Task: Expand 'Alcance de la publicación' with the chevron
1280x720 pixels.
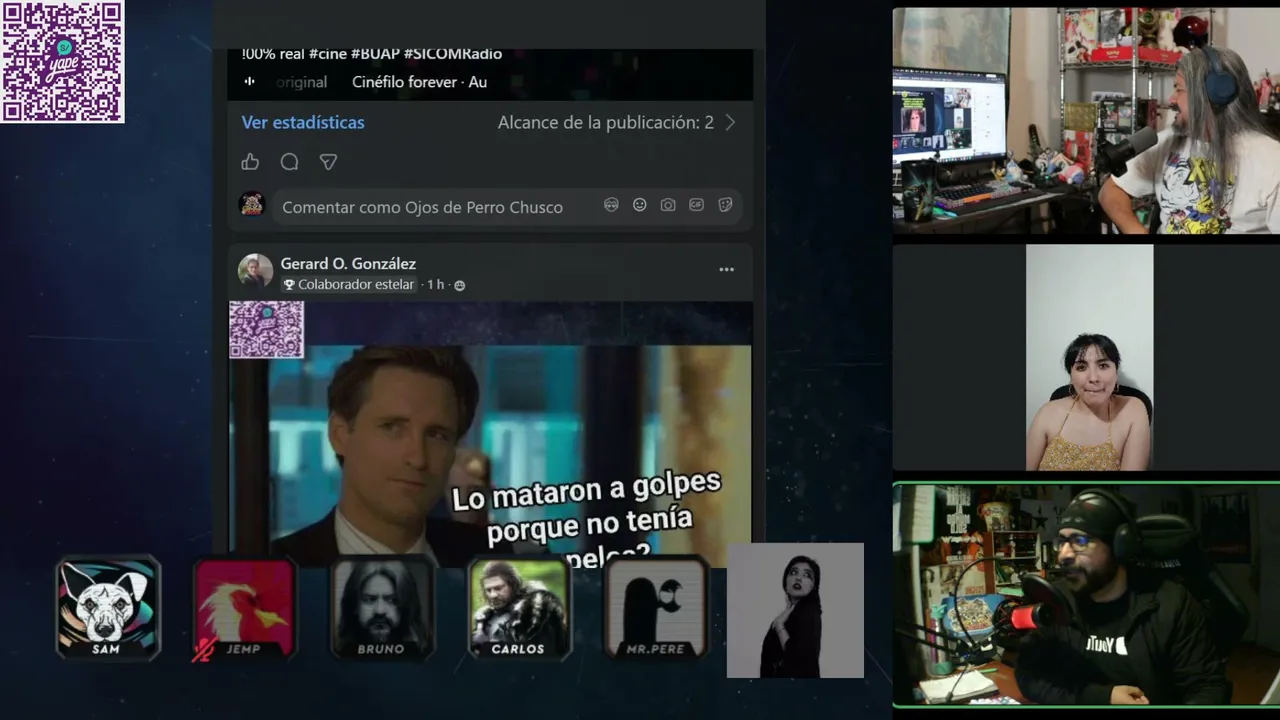Action: pyautogui.click(x=730, y=123)
